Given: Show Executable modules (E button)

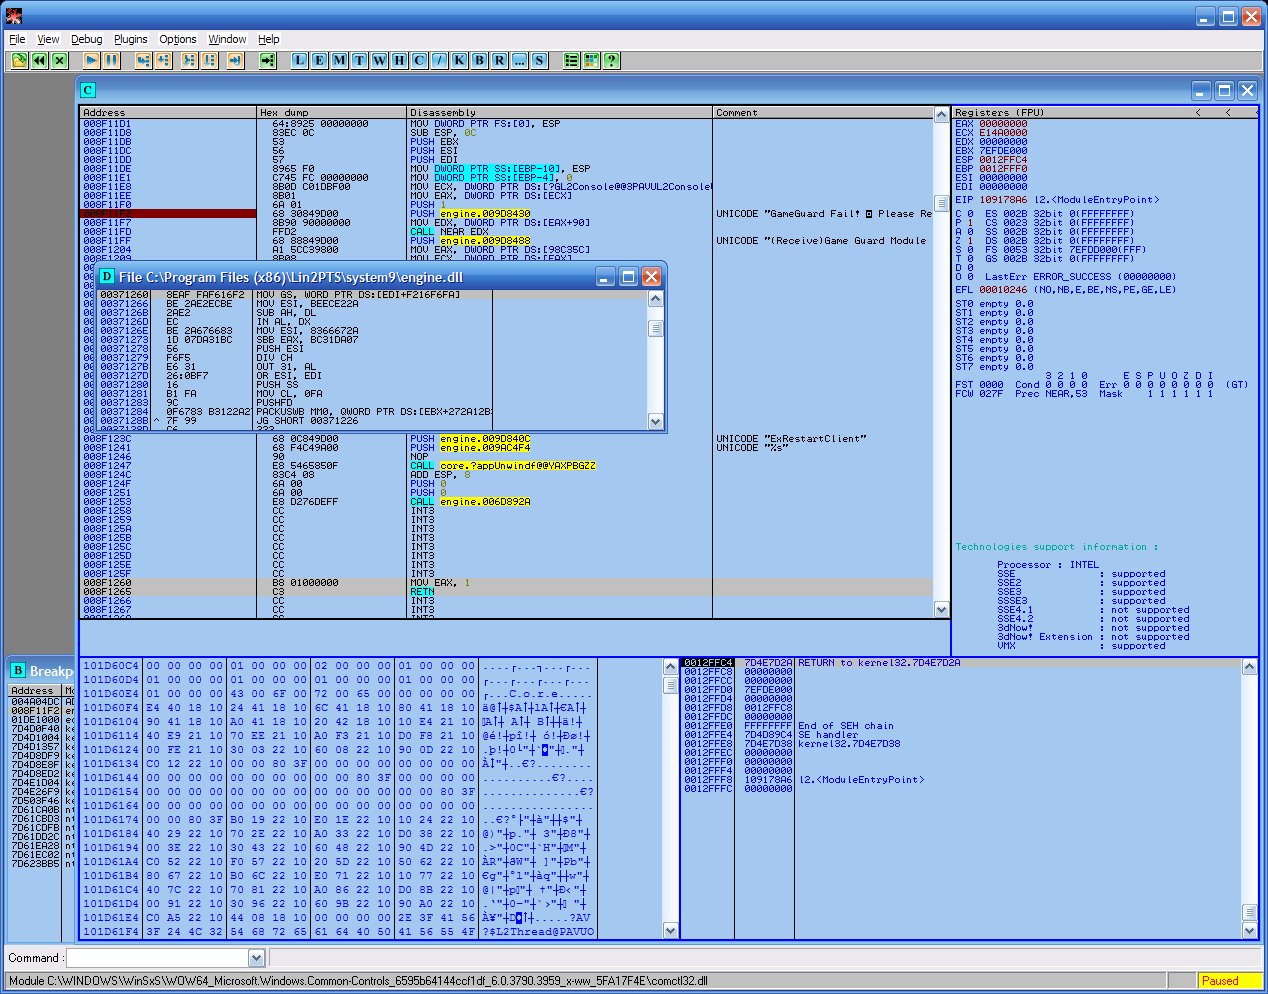Looking at the screenshot, I should pyautogui.click(x=319, y=60).
